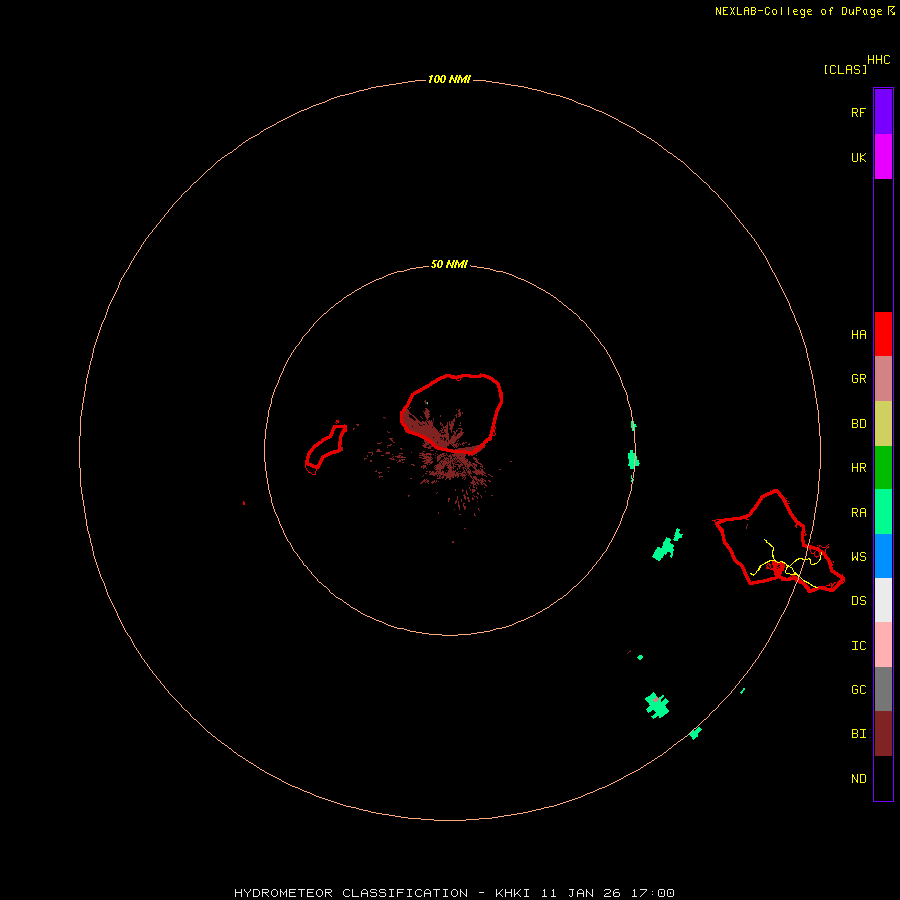Click the 100 NMI range ring label
This screenshot has width=900, height=900.
pos(449,79)
